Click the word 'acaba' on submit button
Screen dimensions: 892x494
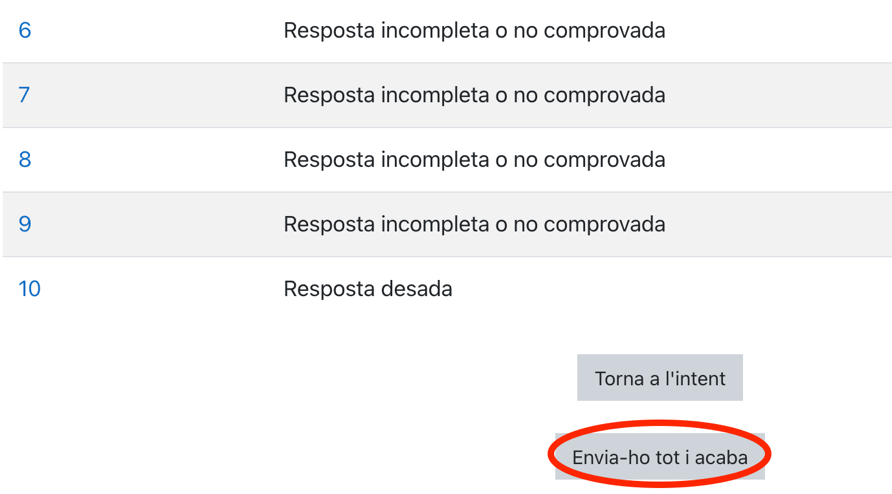pyautogui.click(x=720, y=458)
